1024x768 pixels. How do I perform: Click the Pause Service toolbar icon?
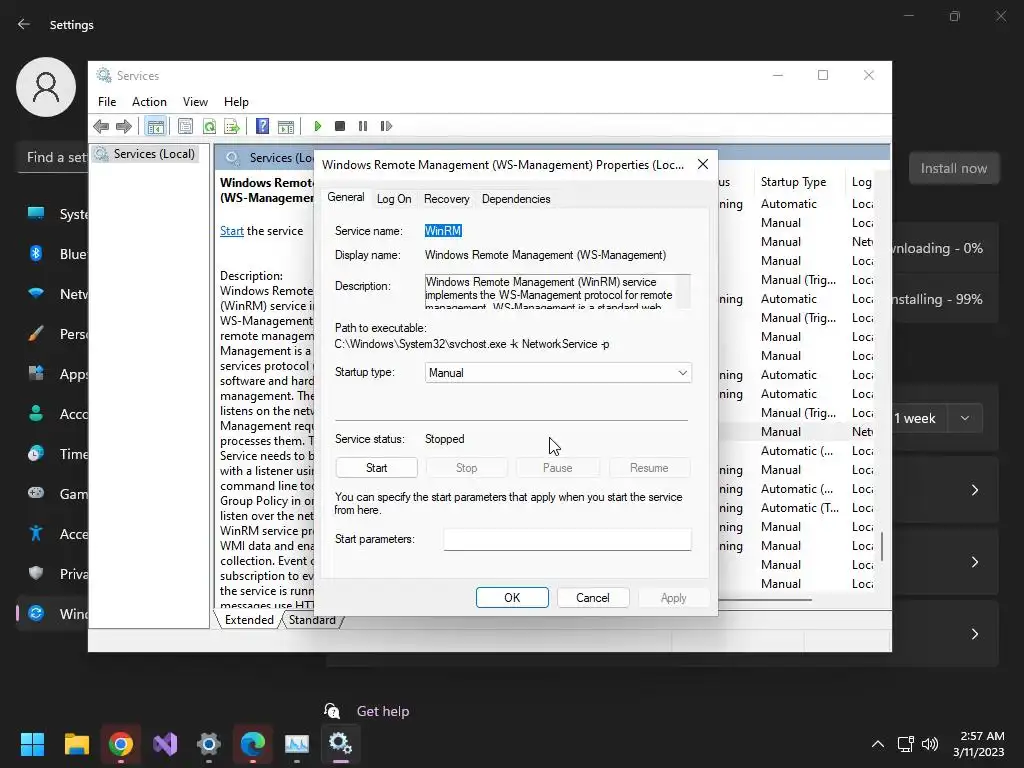point(363,126)
